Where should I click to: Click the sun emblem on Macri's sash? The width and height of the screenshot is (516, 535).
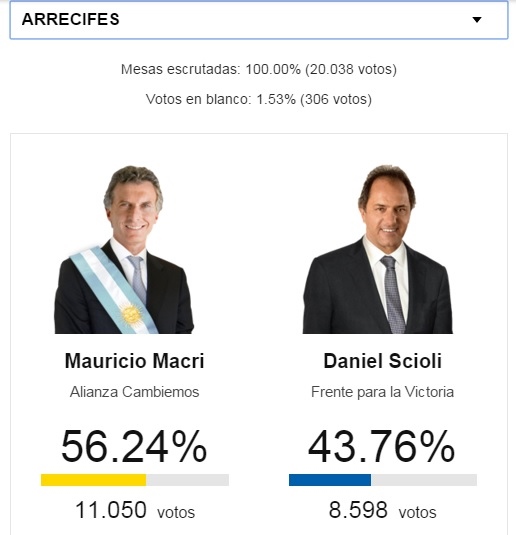[131, 315]
